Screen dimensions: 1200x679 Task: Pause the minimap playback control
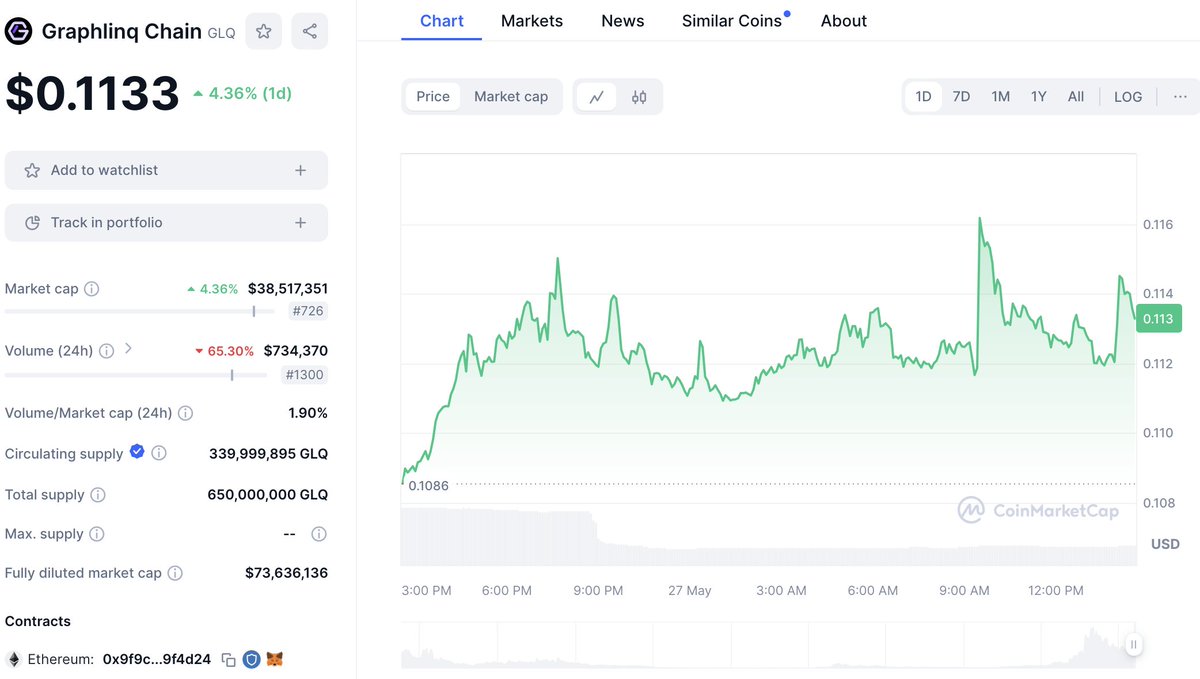click(x=1133, y=645)
